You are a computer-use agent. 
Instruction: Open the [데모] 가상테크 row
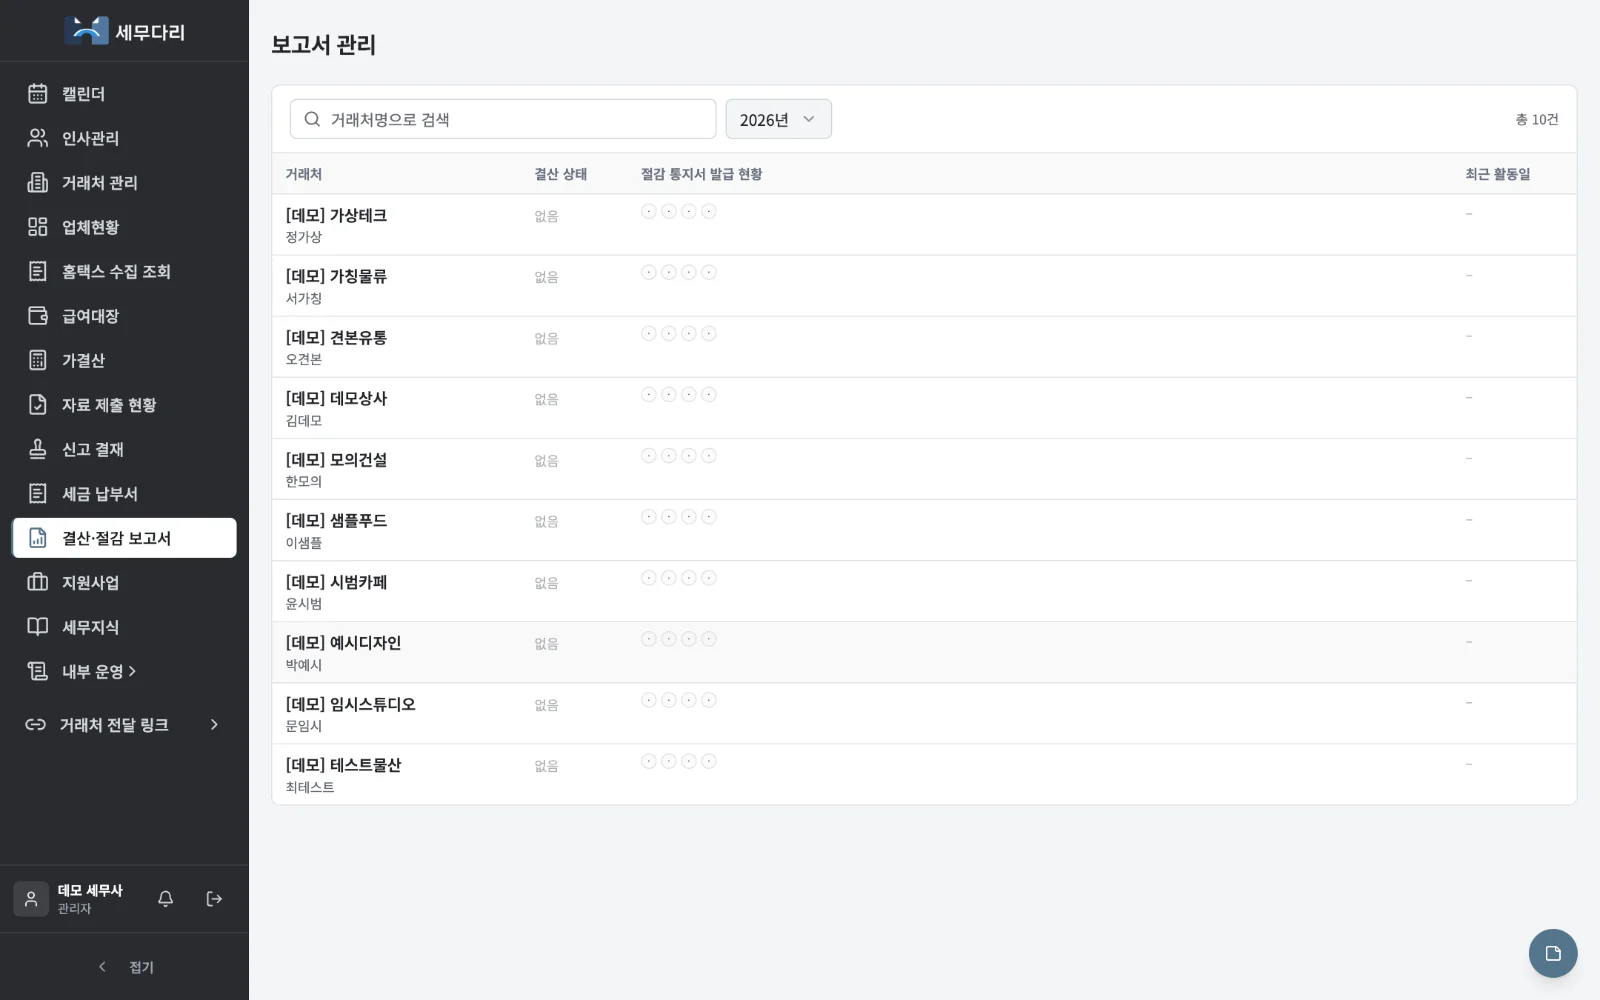pyautogui.click(x=924, y=225)
